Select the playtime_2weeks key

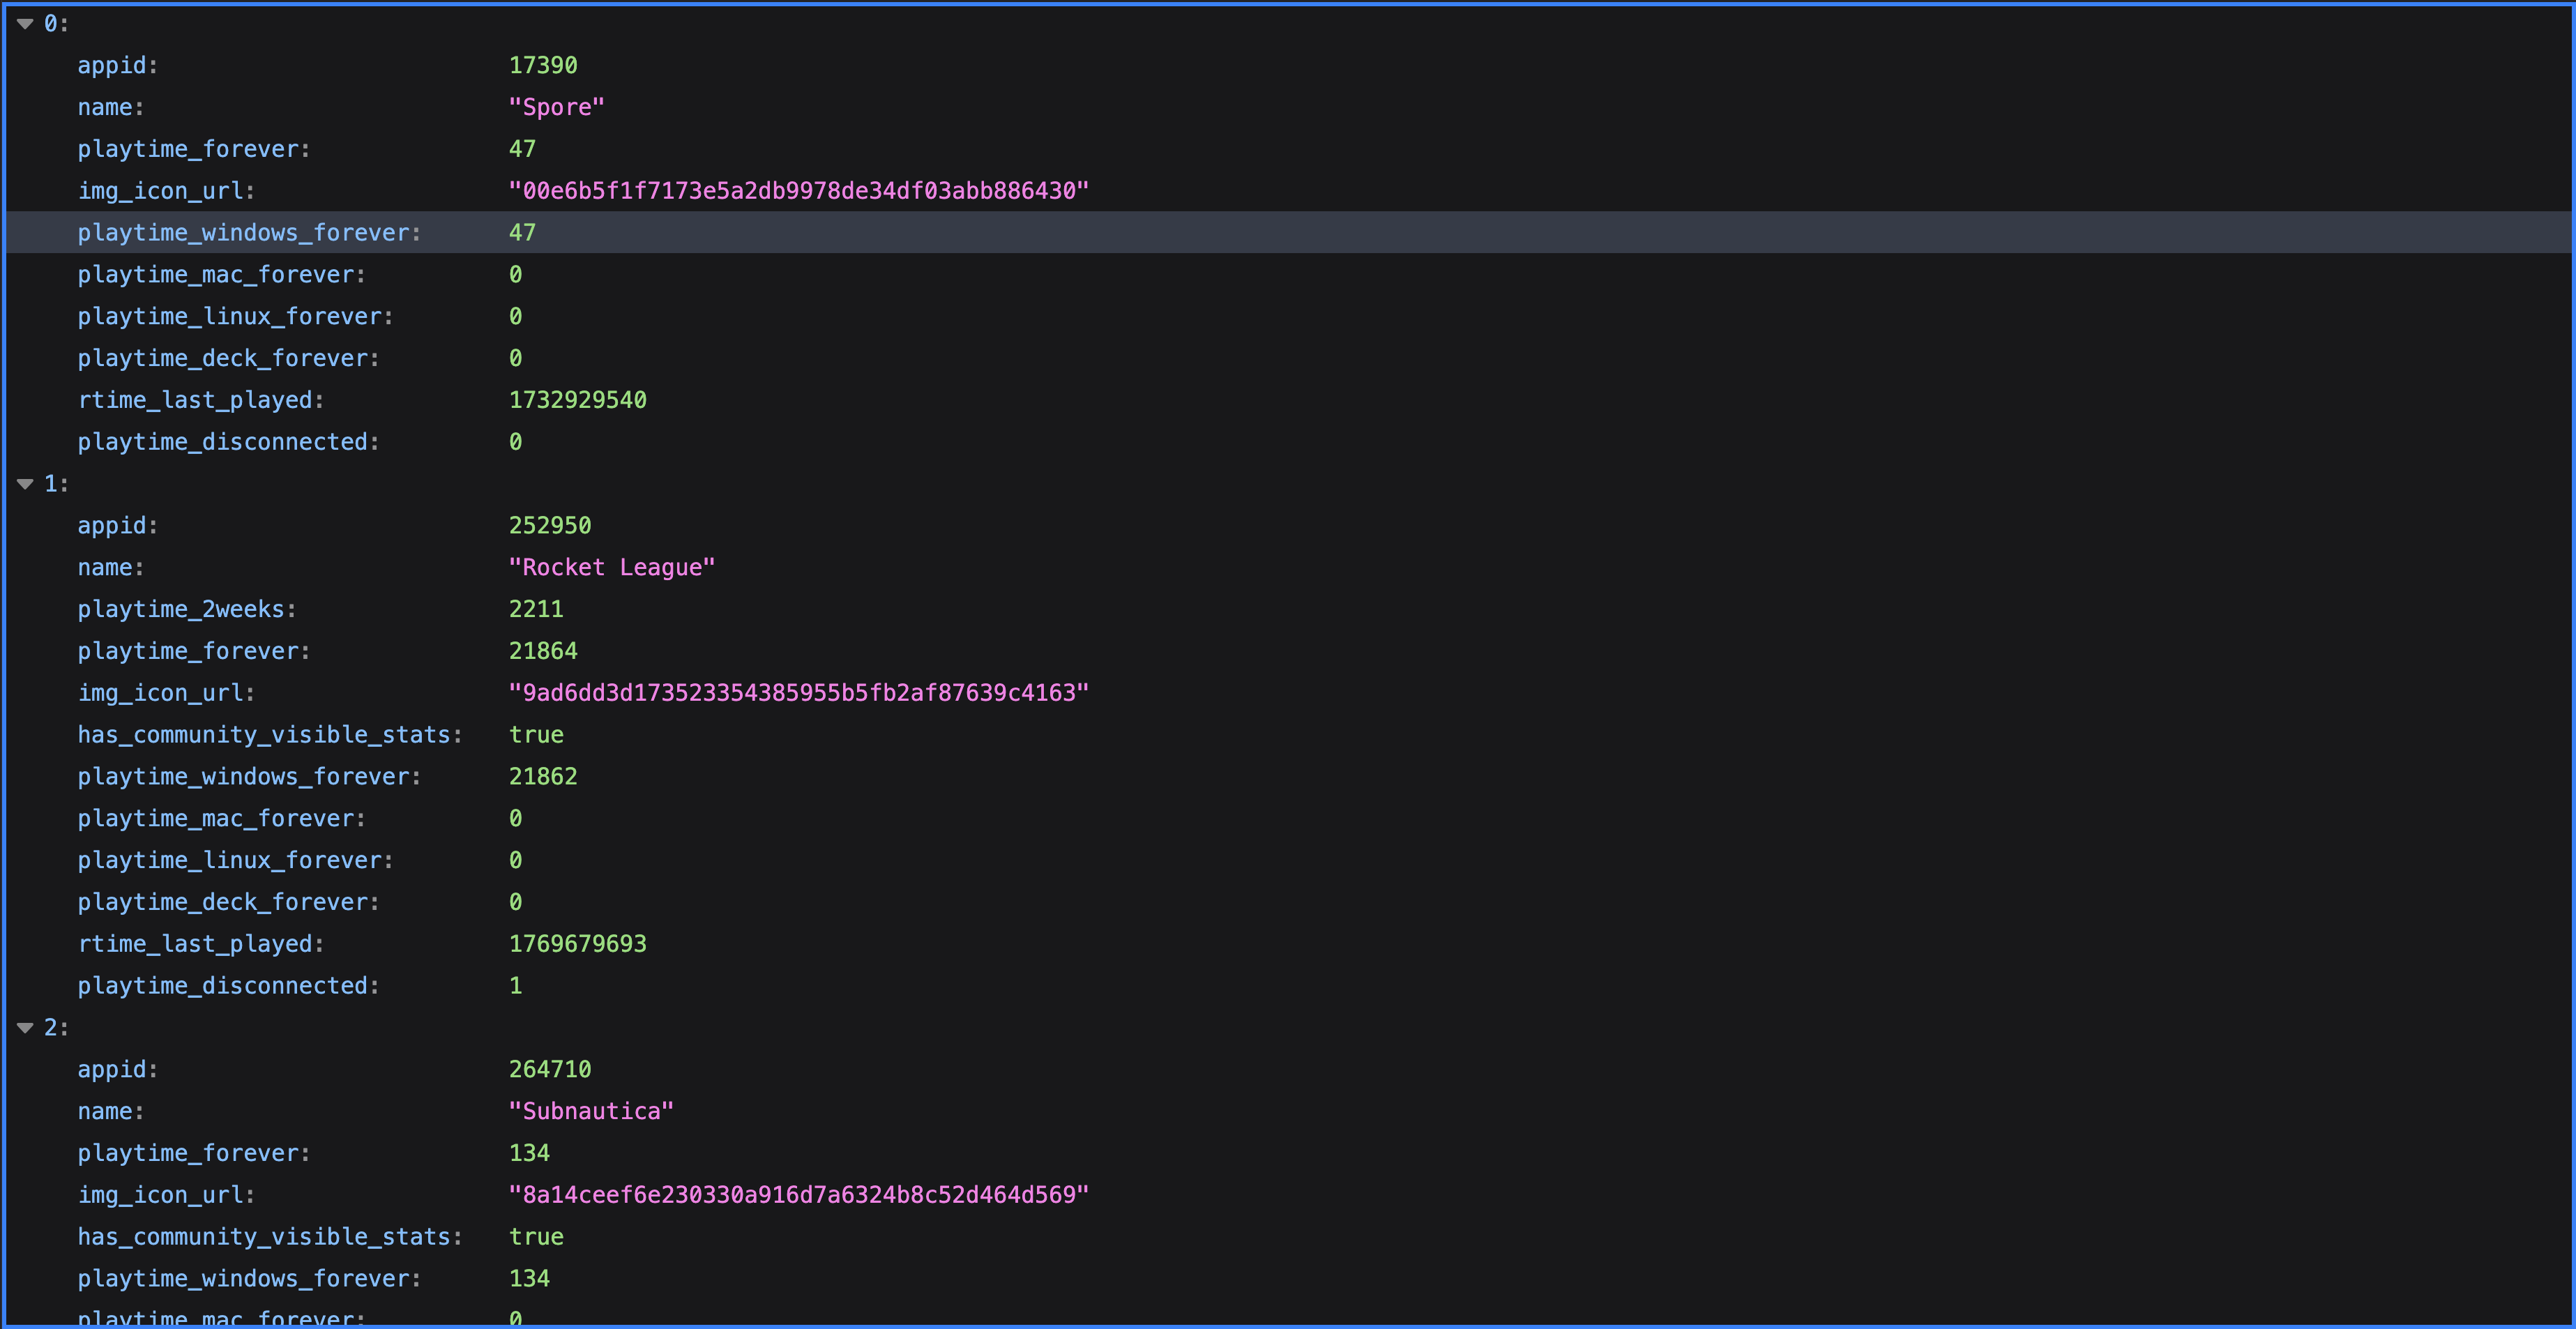point(186,610)
